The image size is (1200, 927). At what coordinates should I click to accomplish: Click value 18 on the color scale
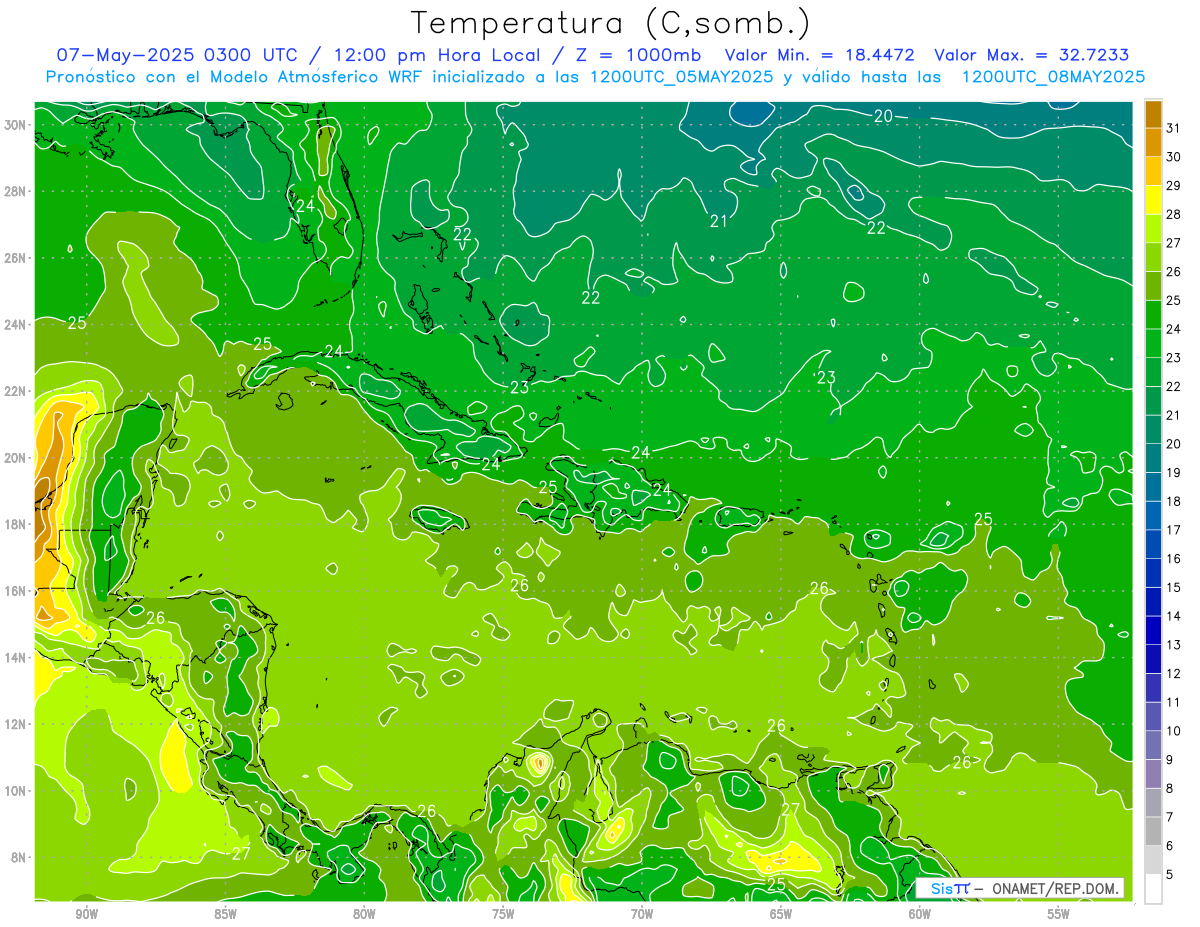[1174, 501]
